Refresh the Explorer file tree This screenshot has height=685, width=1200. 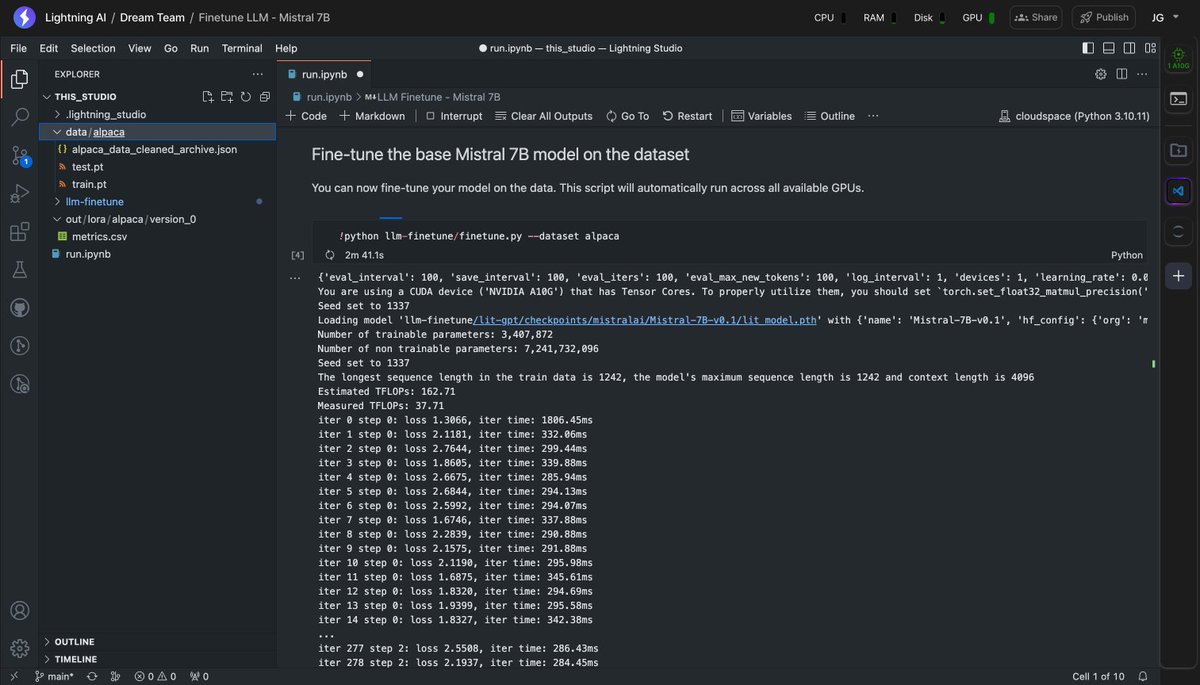[x=245, y=97]
